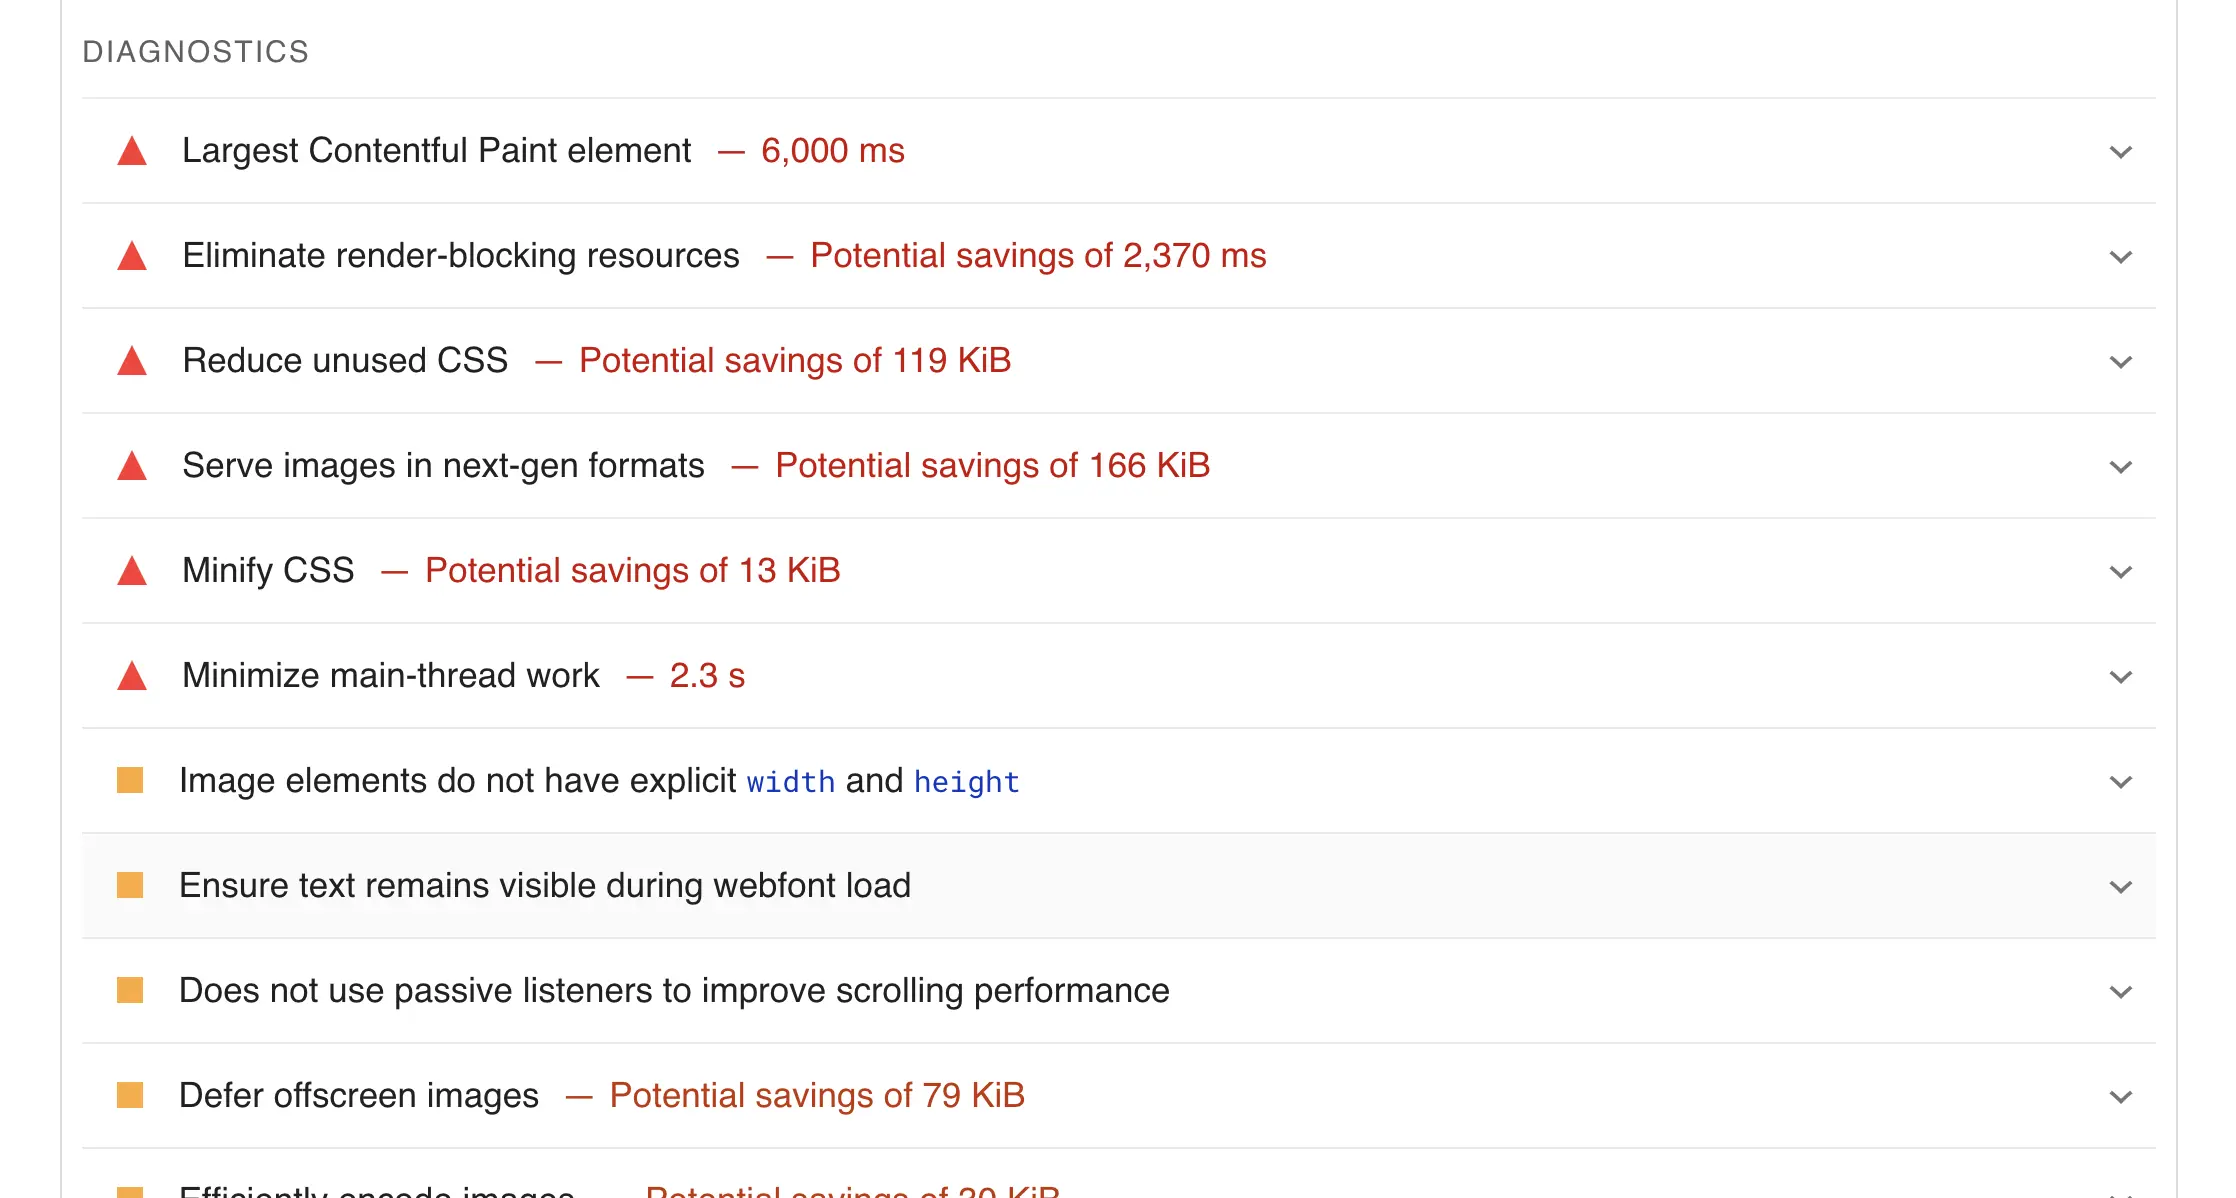Open the Ensure text remains visible audit row
2236x1198 pixels.
coord(545,886)
